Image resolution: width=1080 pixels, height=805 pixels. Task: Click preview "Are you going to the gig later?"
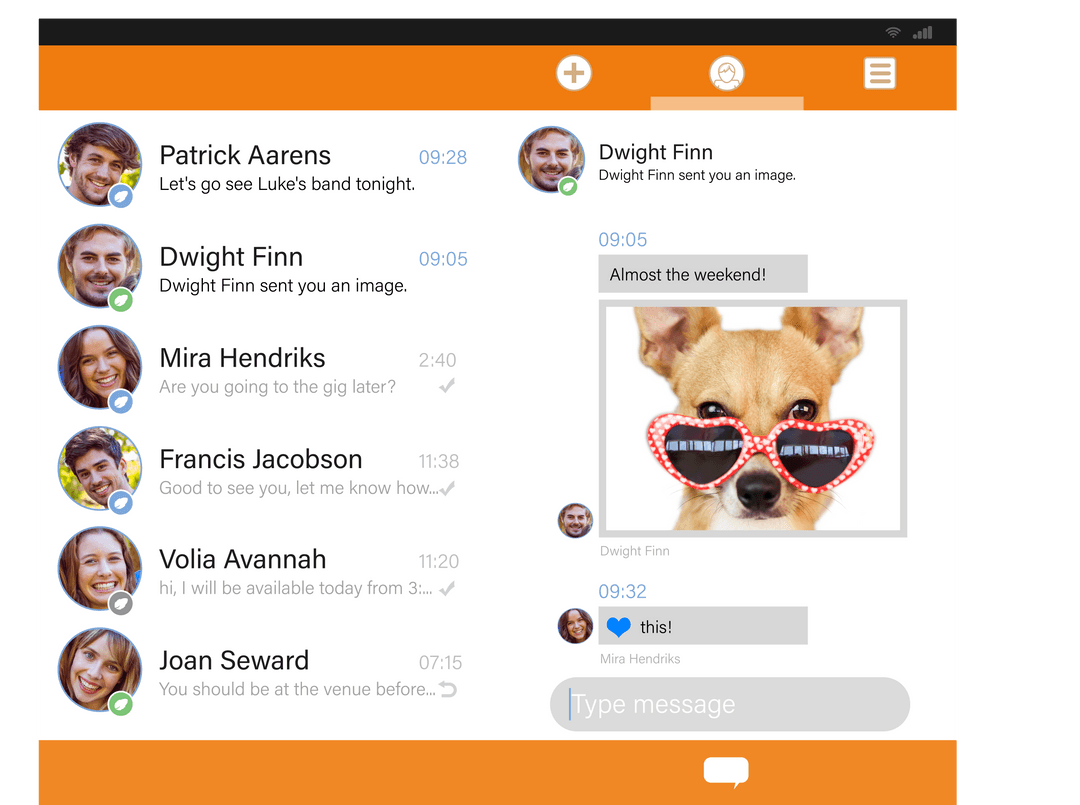click(x=278, y=387)
